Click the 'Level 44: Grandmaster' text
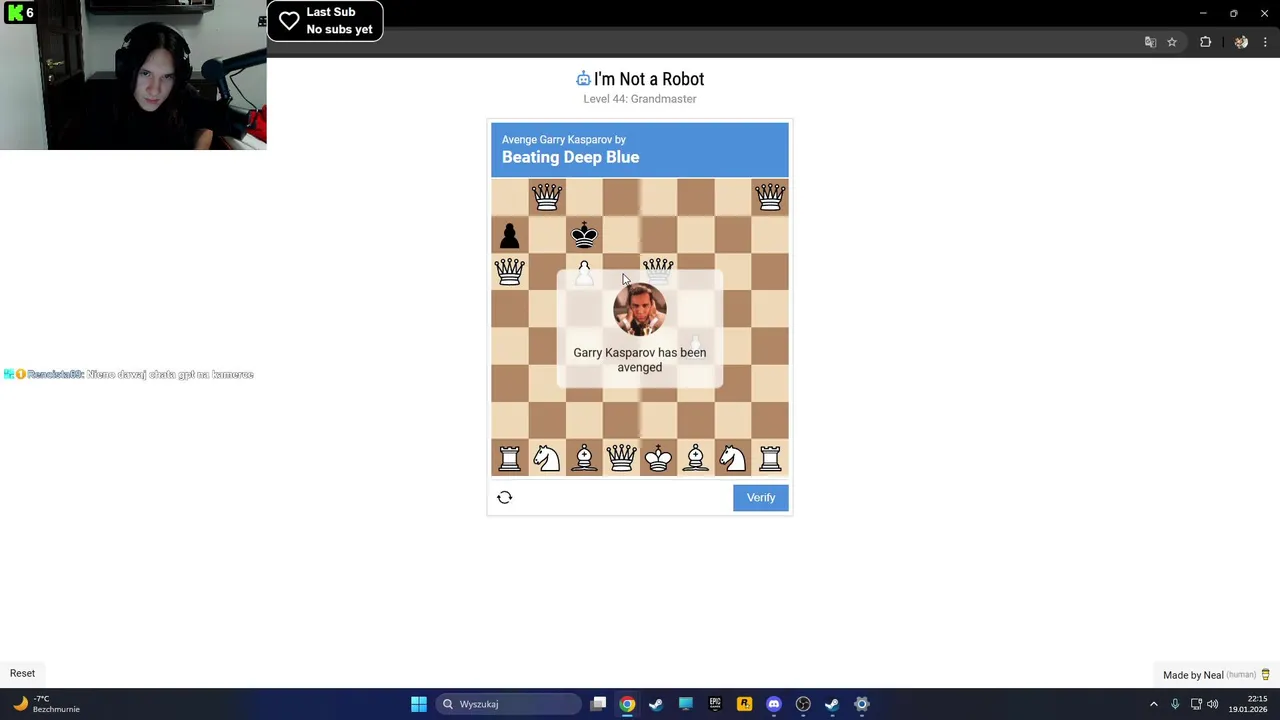 coord(640,99)
